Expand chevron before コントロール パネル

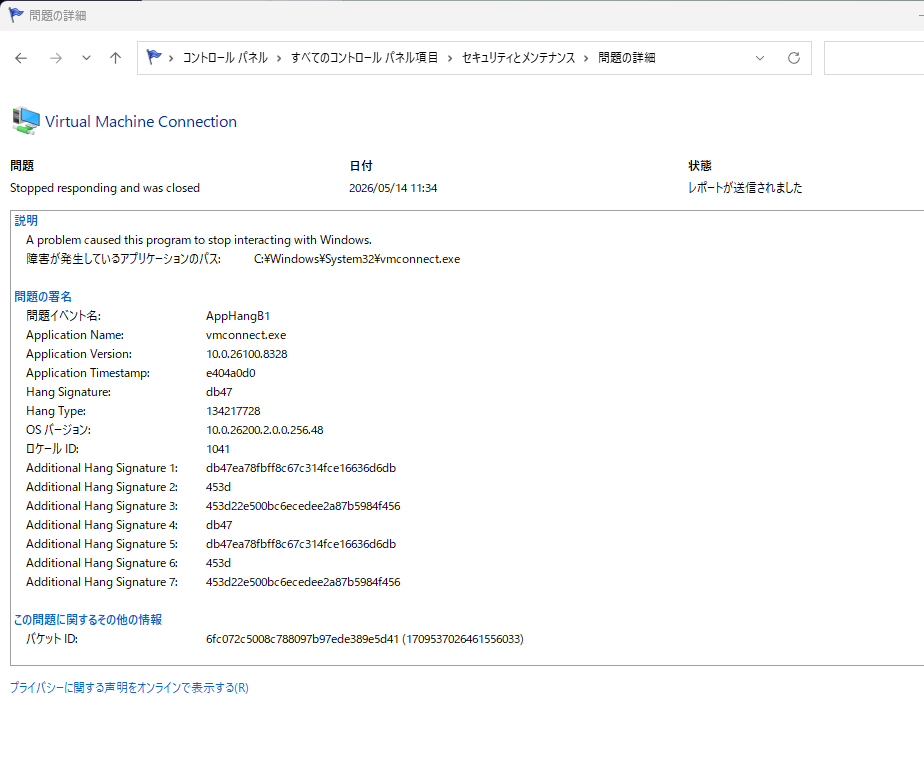[x=171, y=58]
